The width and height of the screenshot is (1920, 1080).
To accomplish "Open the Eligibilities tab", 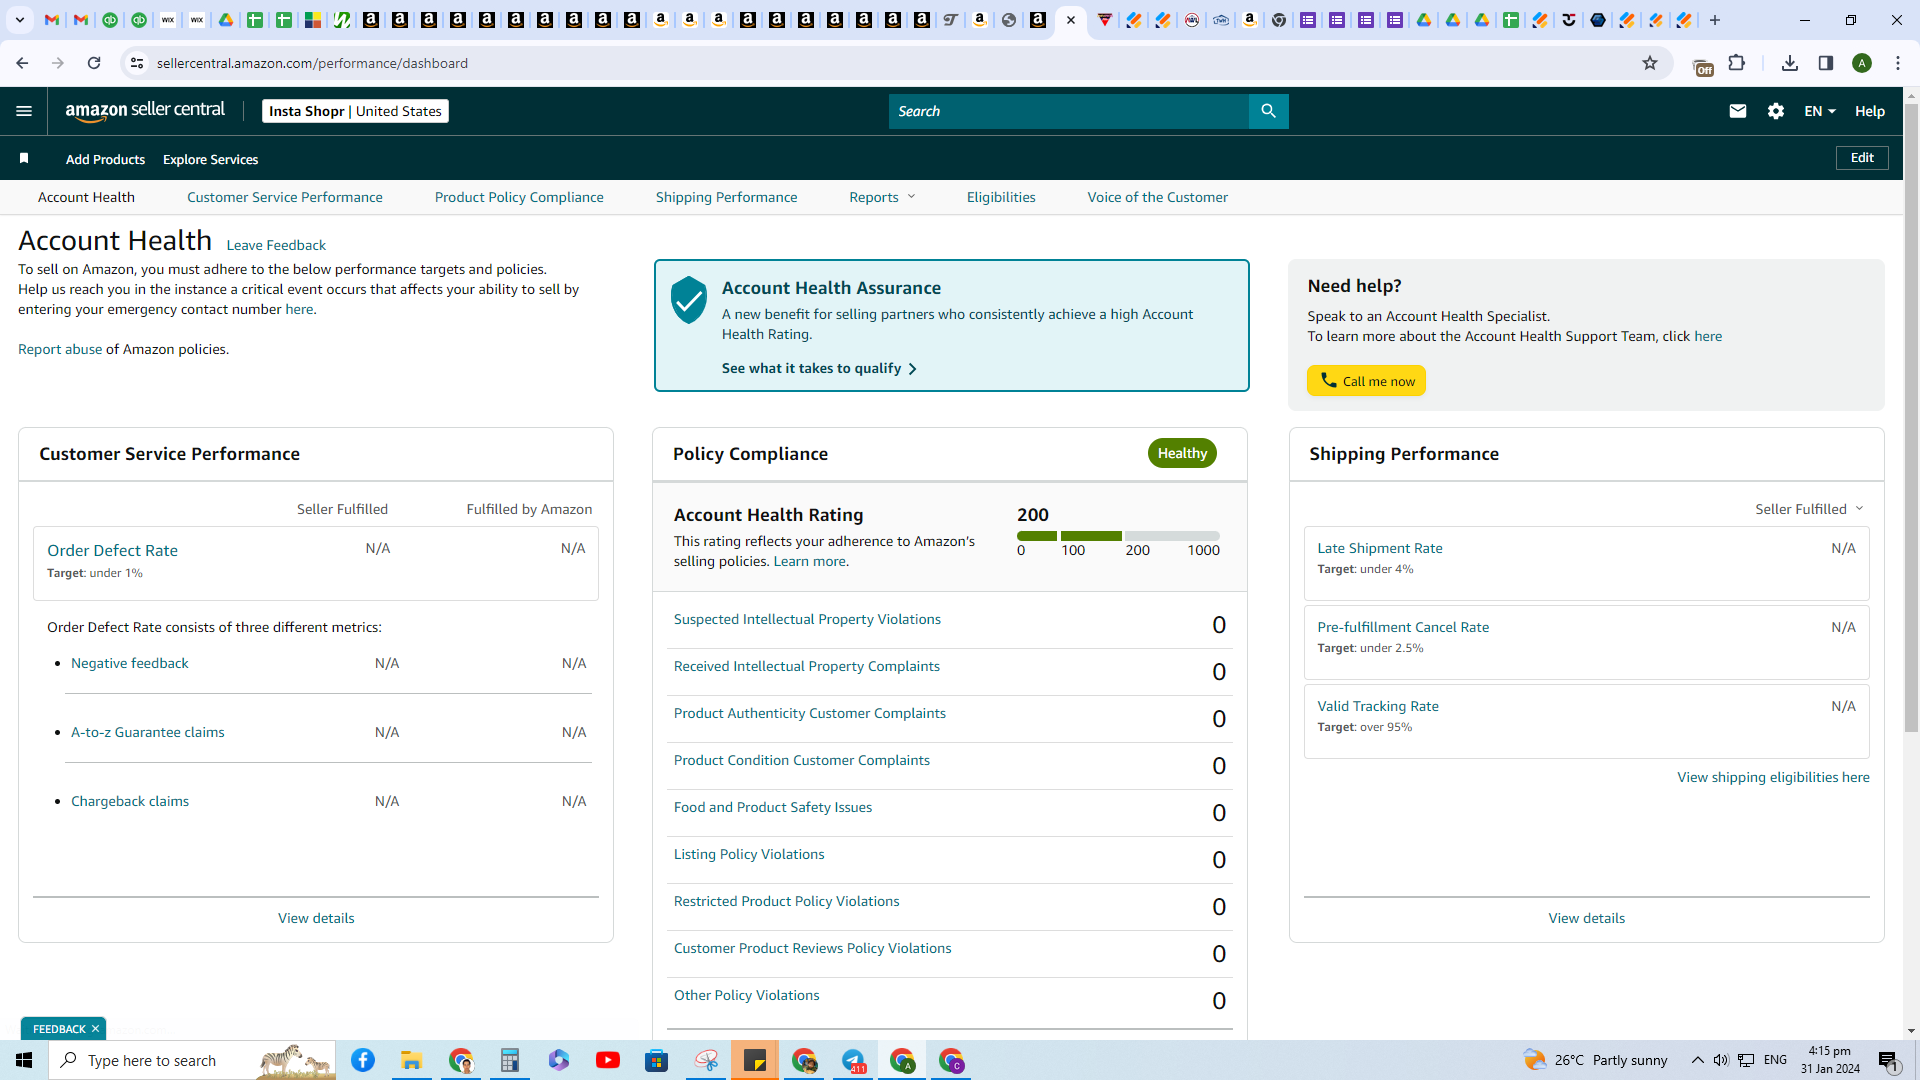I will [1001, 197].
